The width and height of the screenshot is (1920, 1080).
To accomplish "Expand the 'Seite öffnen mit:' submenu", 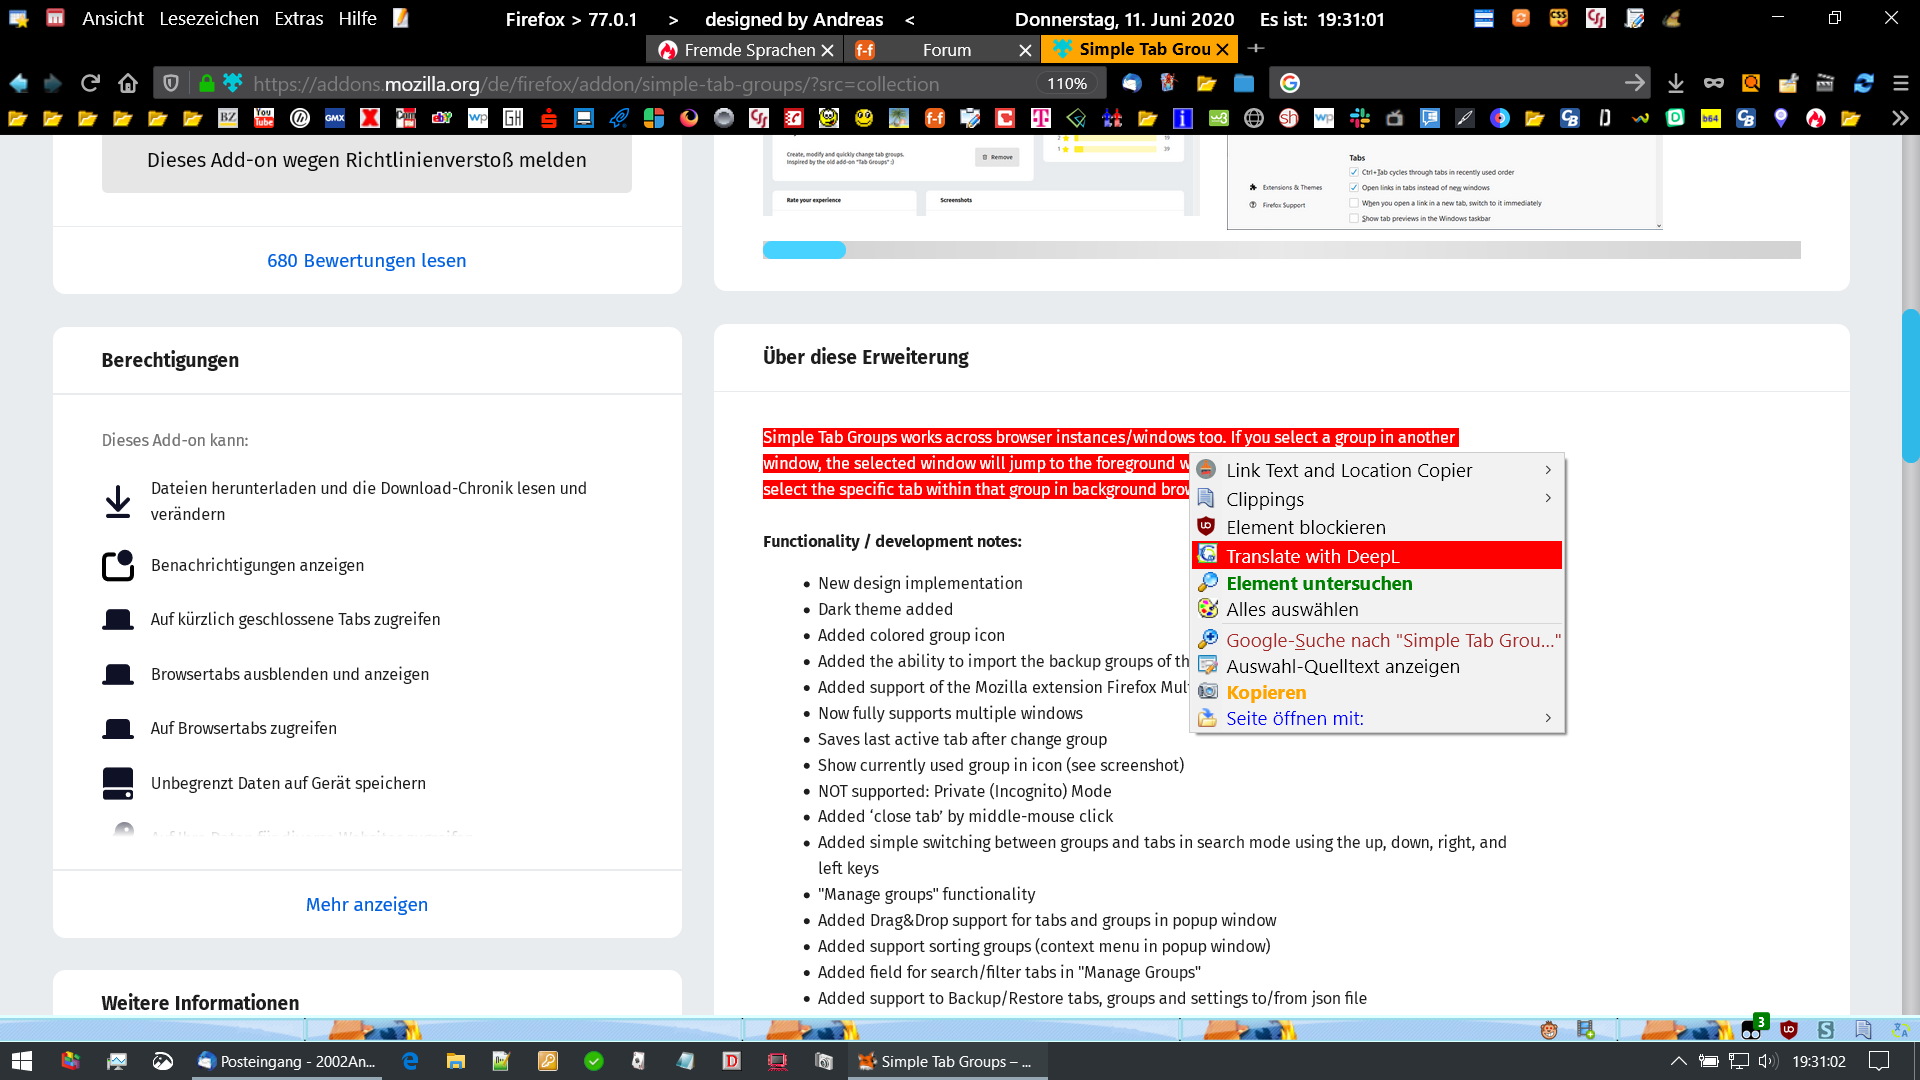I will (x=1548, y=718).
